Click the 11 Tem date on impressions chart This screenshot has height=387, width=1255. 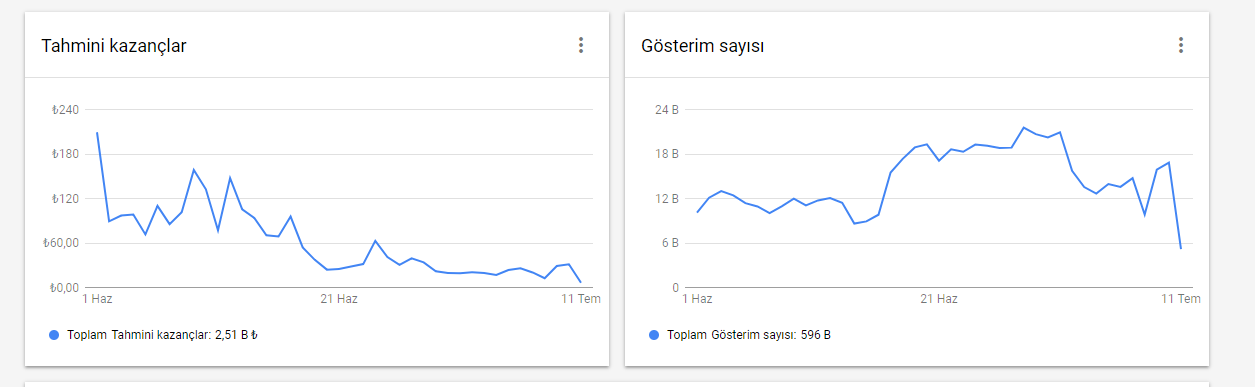[1181, 299]
